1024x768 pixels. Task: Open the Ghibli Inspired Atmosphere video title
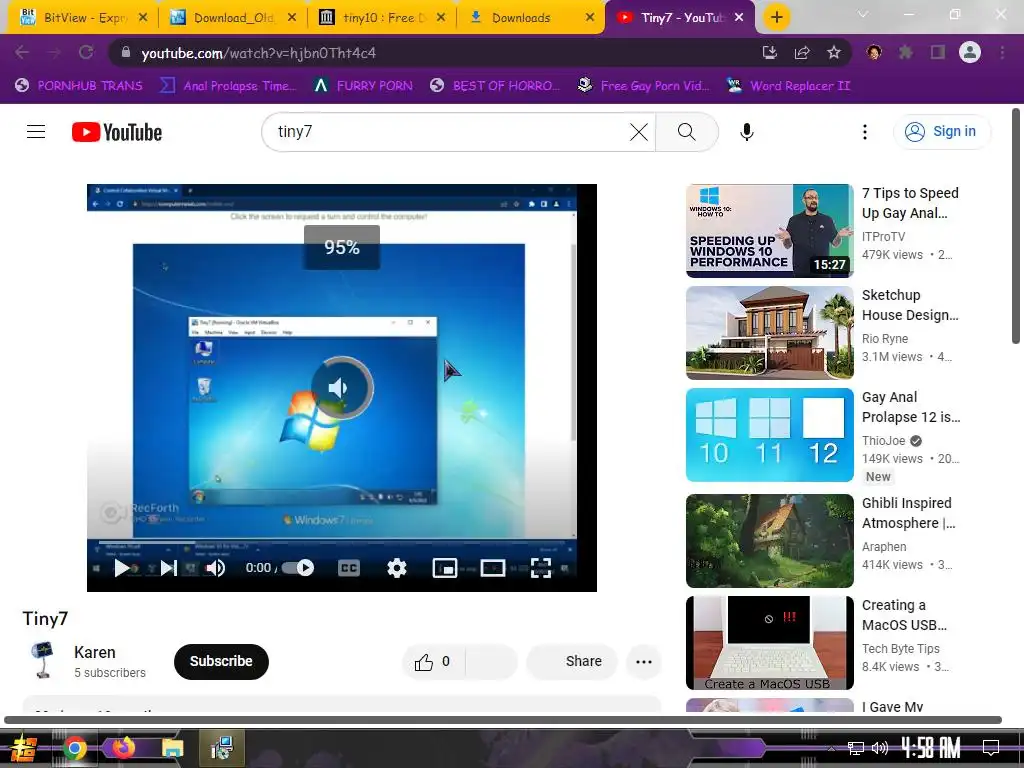coord(908,513)
